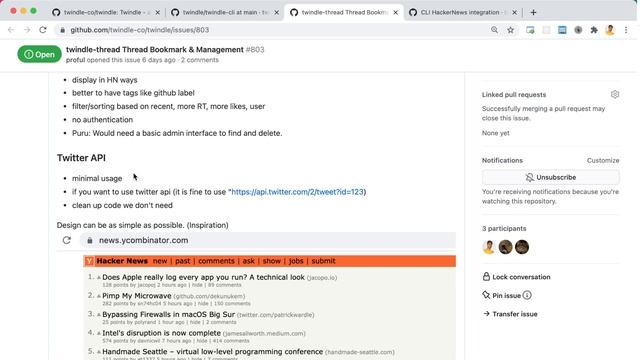
Task: Open the first participant avatar
Action: [489, 247]
